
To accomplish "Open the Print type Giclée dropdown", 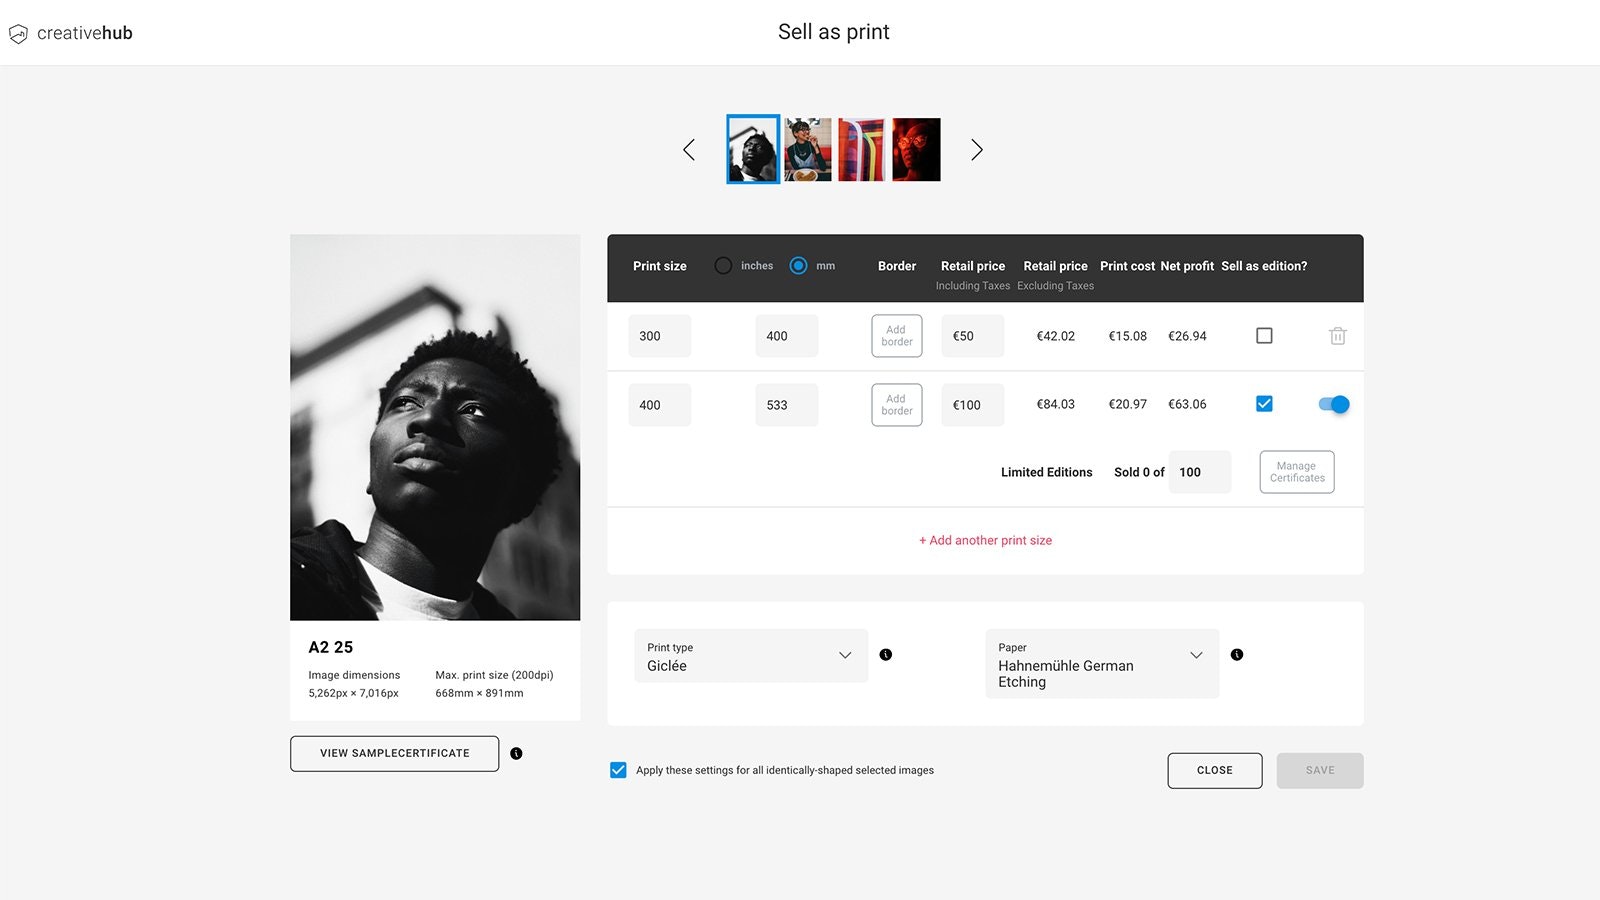I will click(x=750, y=656).
